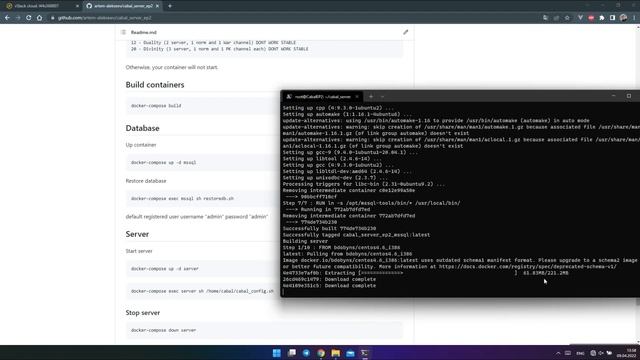Open the Chrome taskbar icon

click(321, 353)
